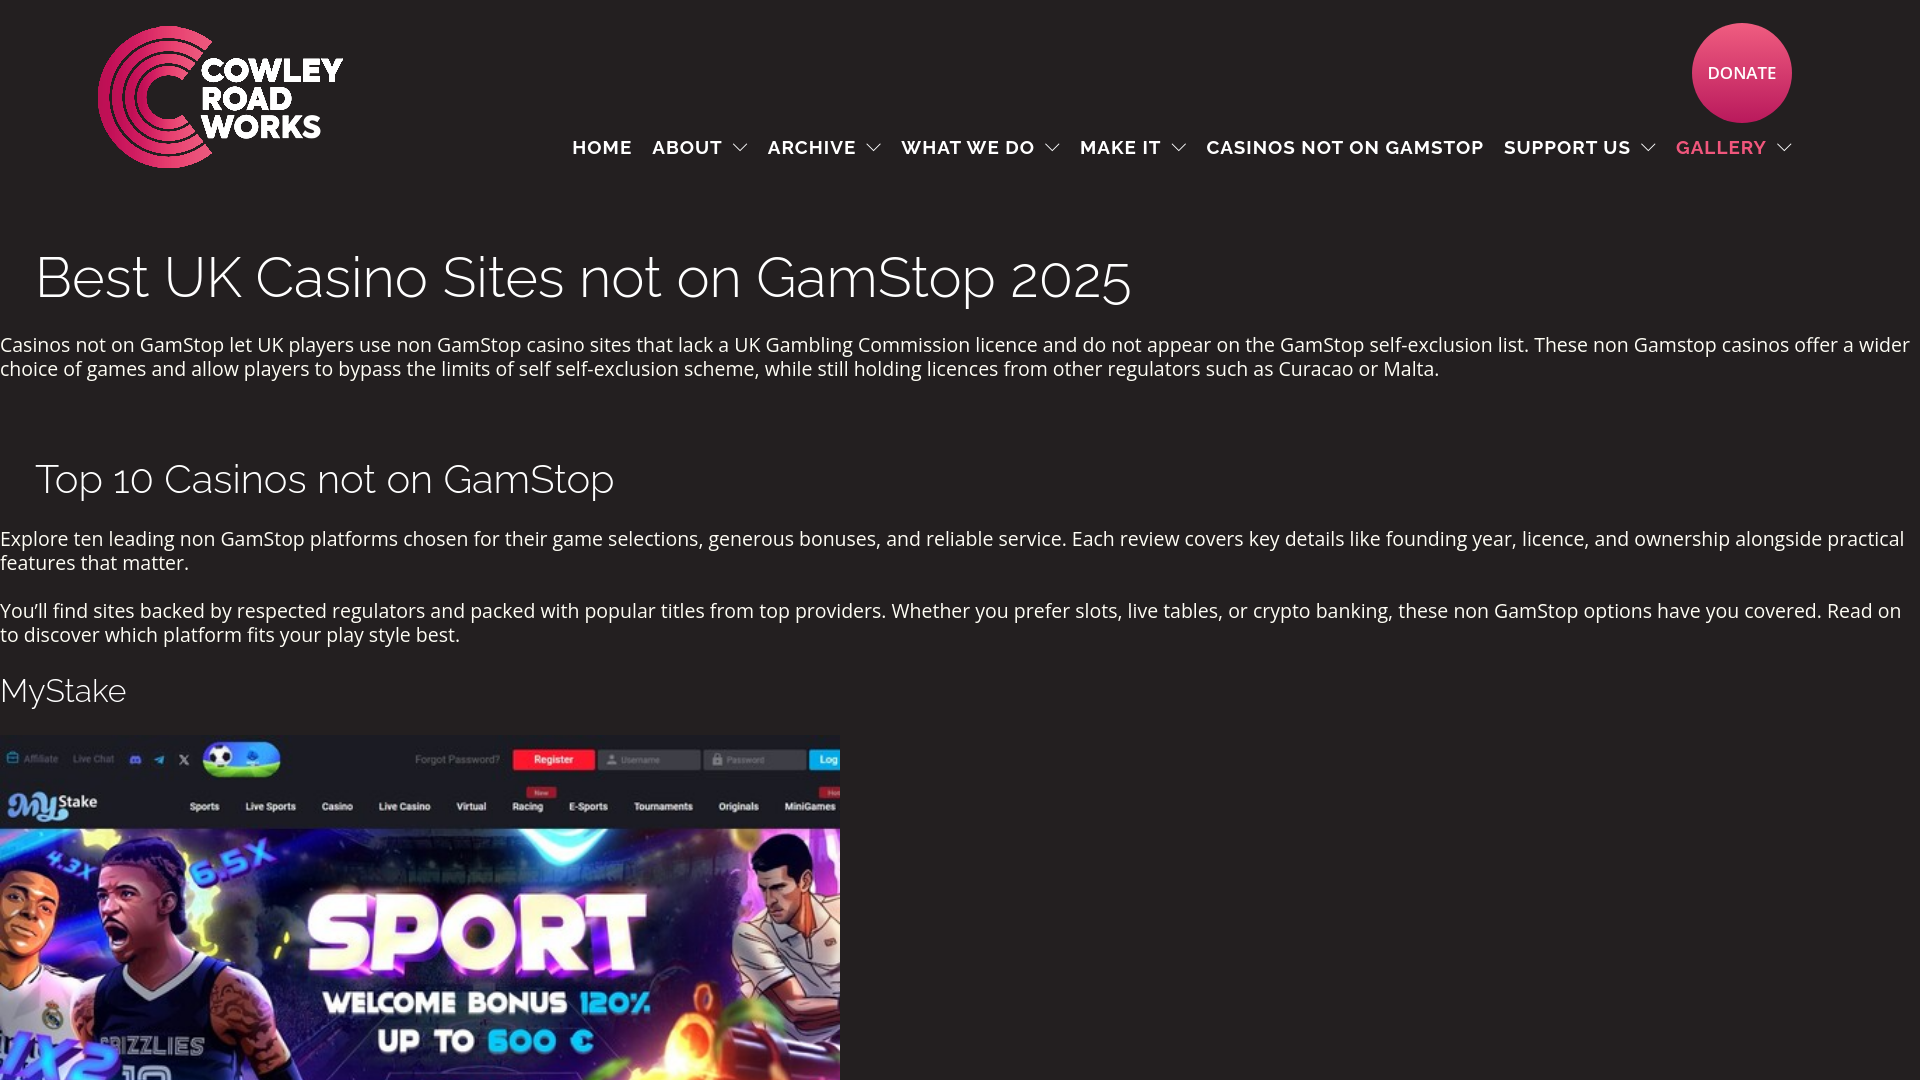1920x1080 pixels.
Task: Expand the About dropdown chevron
Action: (x=740, y=148)
